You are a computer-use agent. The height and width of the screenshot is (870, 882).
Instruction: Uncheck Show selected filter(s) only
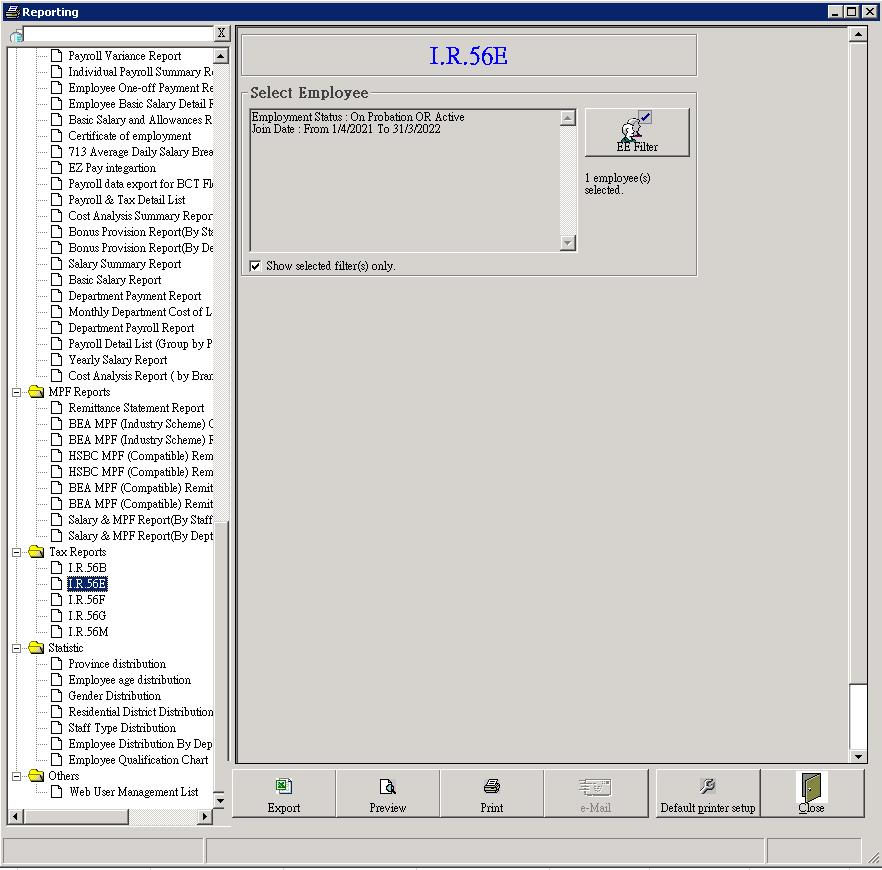[256, 266]
